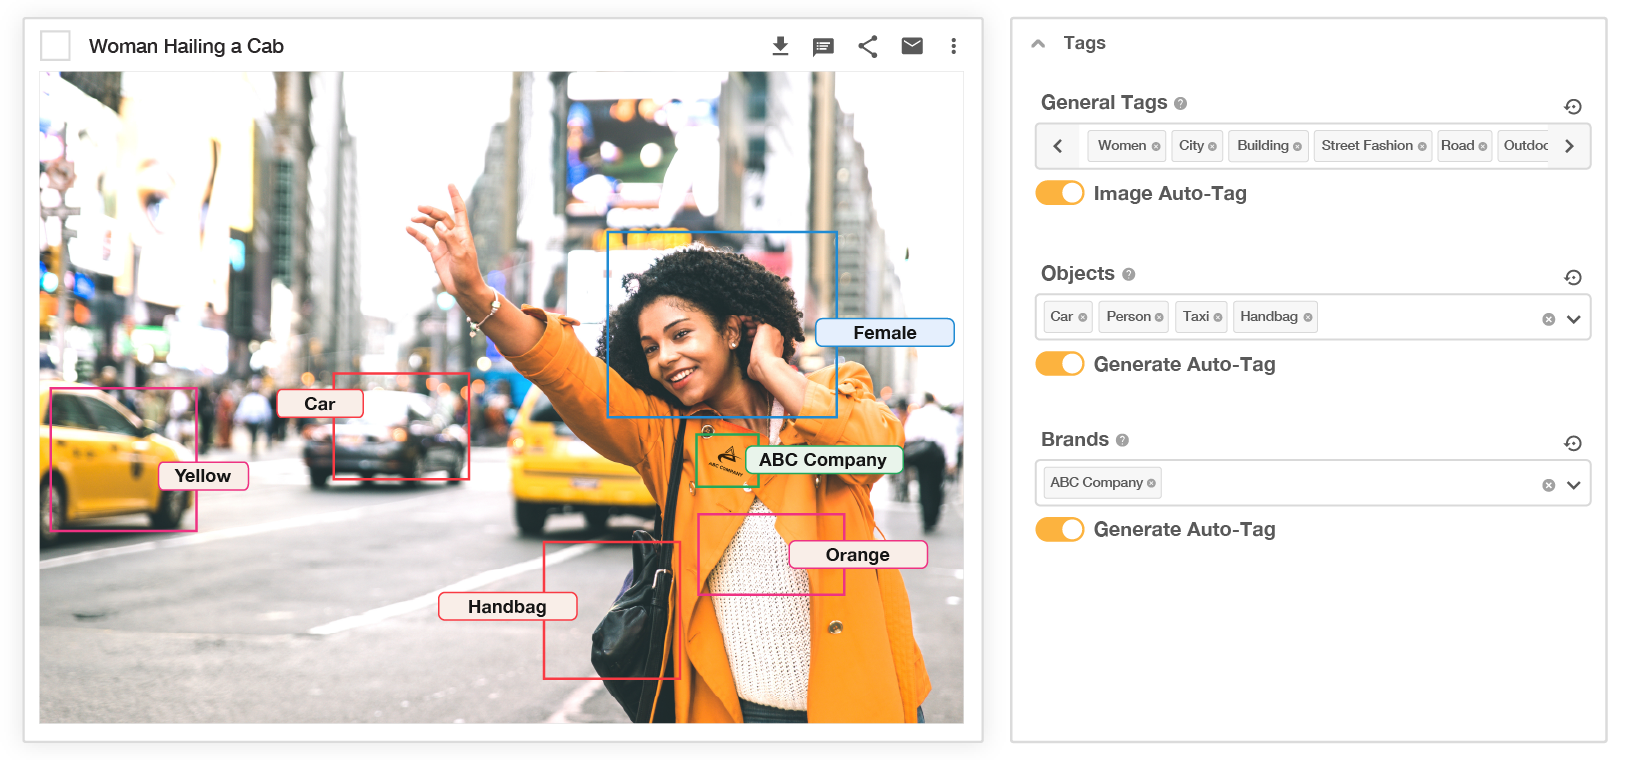The width and height of the screenshot is (1630, 760).
Task: Click the Female label on the image
Action: pos(885,333)
